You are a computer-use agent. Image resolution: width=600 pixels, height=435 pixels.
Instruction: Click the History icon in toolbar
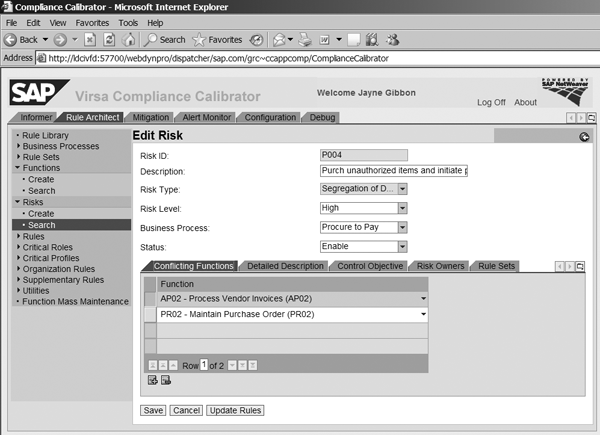pos(256,40)
